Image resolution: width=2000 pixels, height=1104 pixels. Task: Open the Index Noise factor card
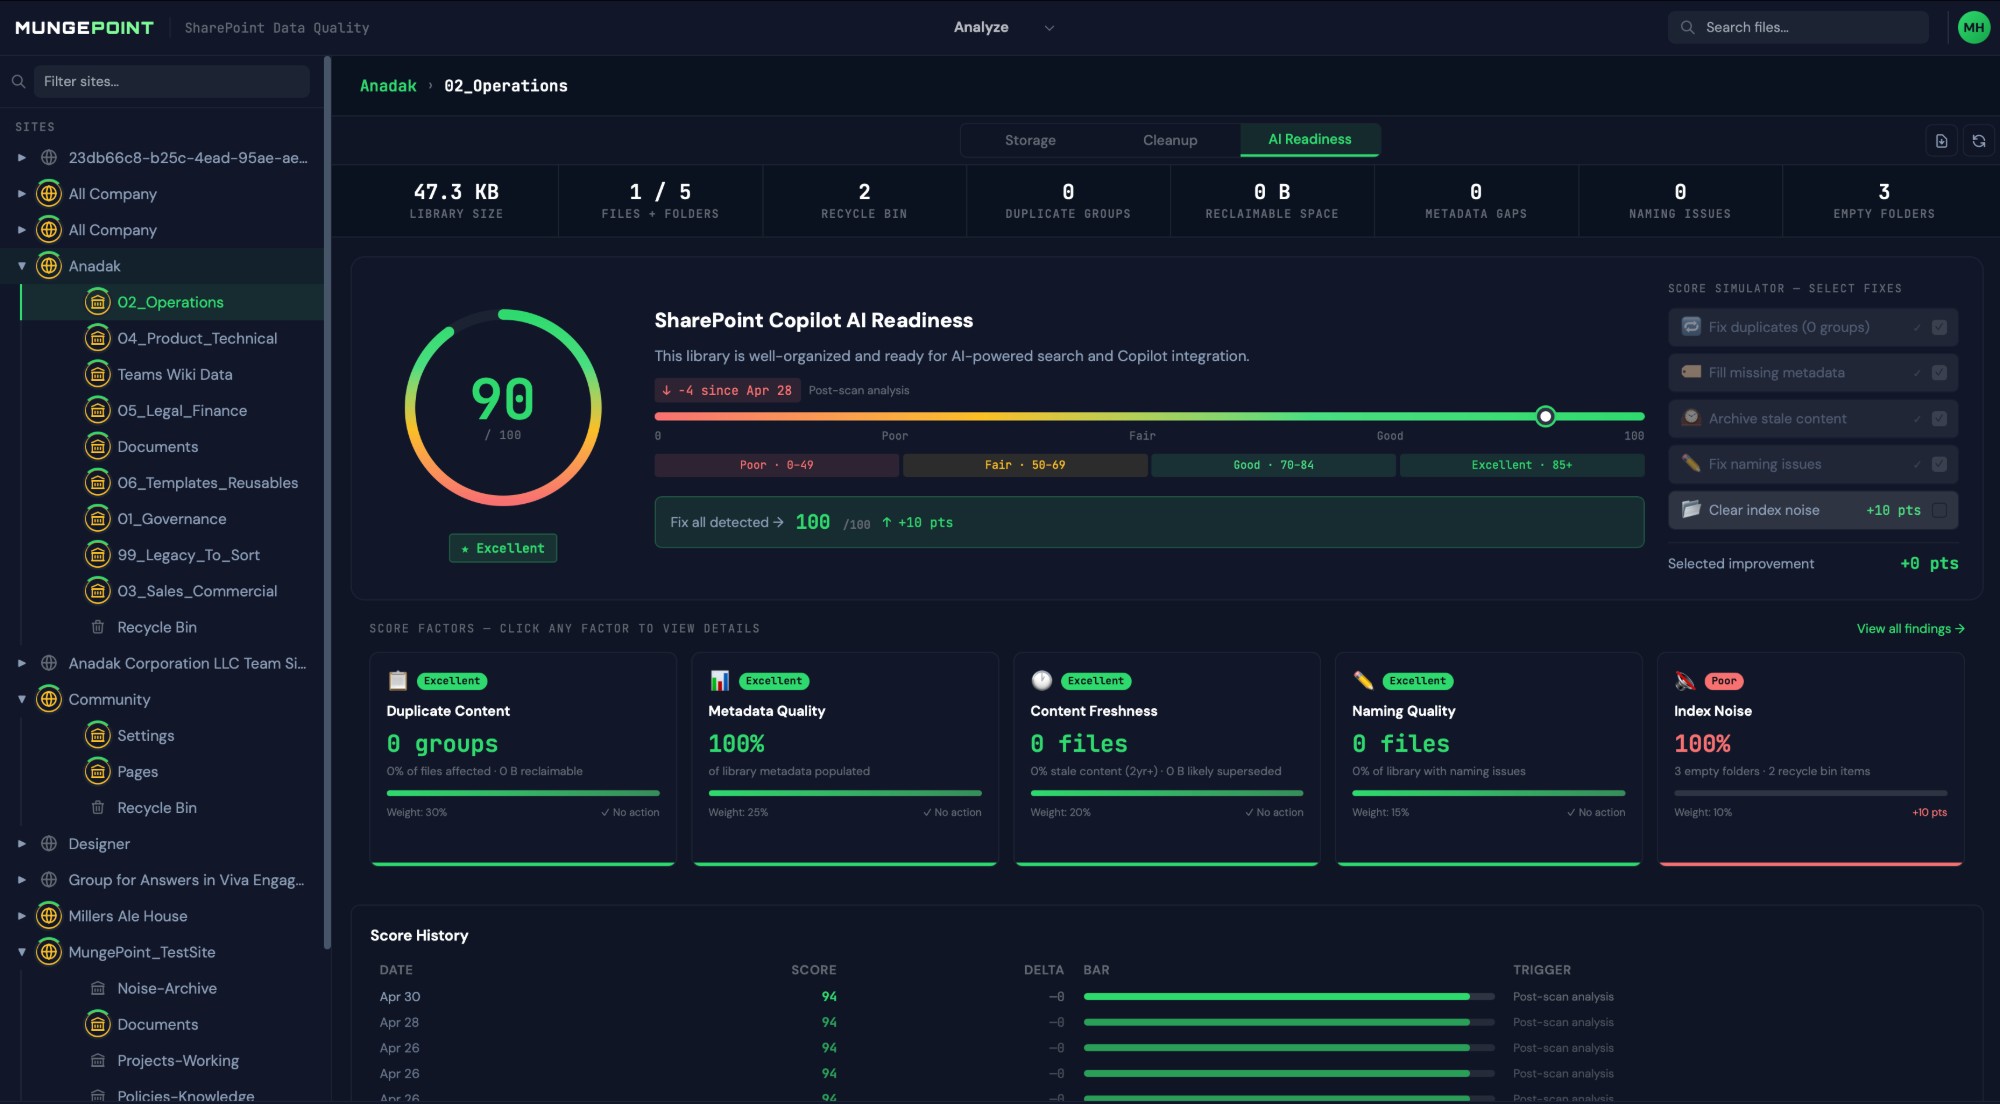point(1810,759)
